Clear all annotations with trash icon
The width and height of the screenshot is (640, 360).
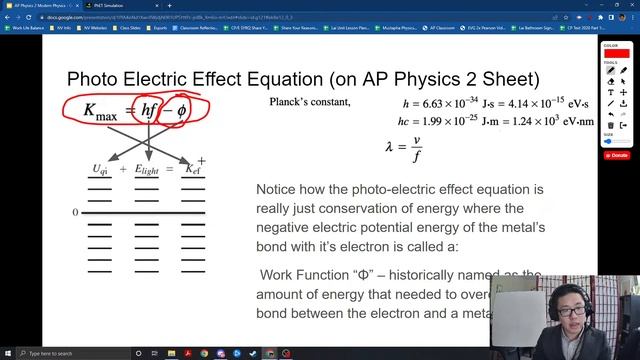(x=611, y=125)
